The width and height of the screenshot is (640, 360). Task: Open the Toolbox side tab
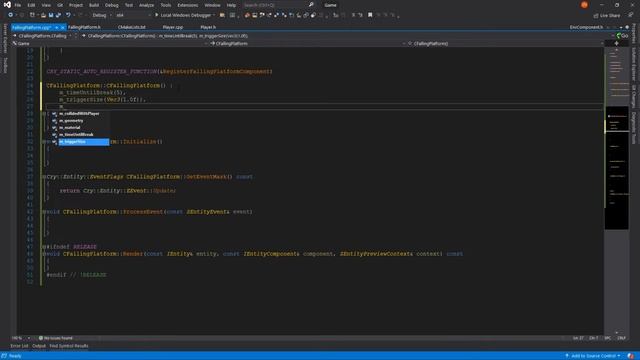pos(5,65)
